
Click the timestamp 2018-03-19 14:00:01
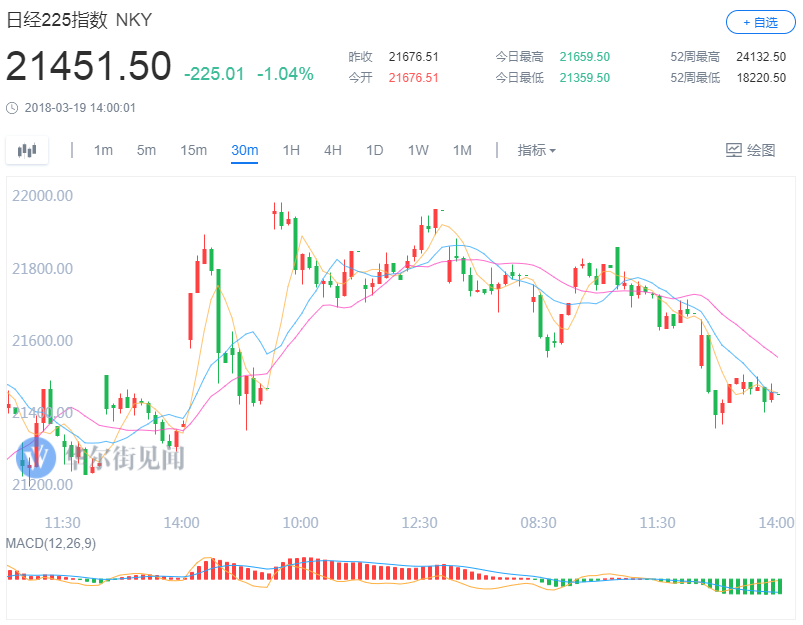click(x=80, y=108)
